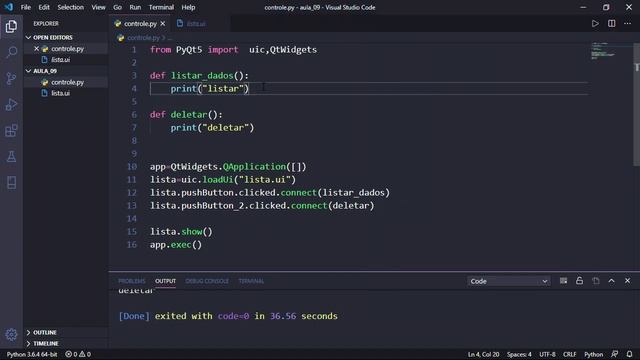Viewport: 640px width, 360px height.
Task: Open the notifications bell in status bar
Action: click(x=629, y=354)
